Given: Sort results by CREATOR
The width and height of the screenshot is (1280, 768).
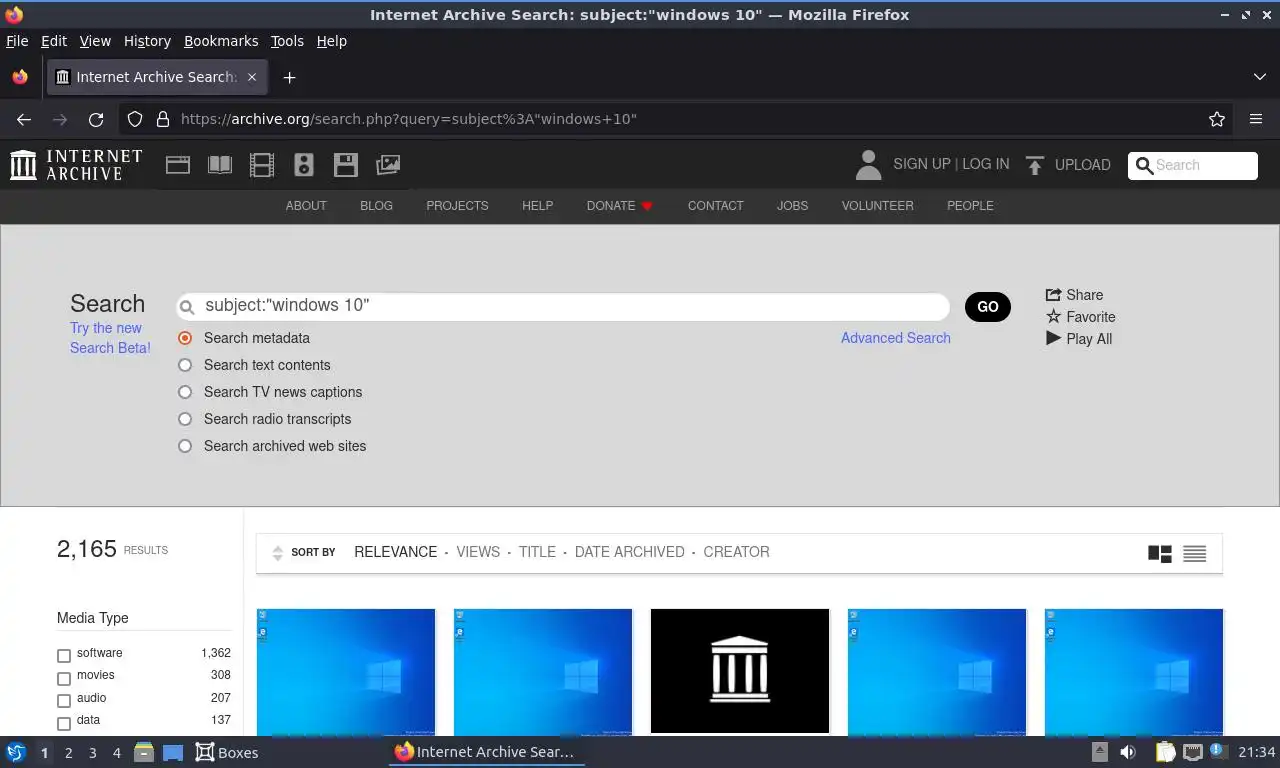Looking at the screenshot, I should (x=736, y=552).
